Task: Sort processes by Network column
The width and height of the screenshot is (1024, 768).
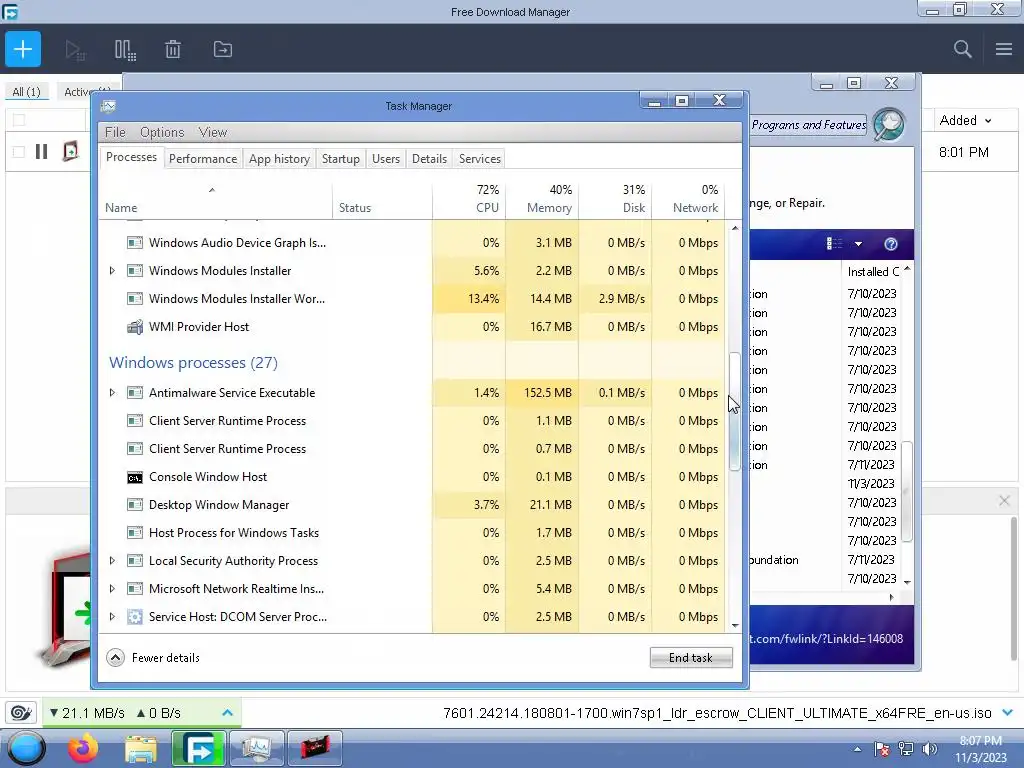Action: pyautogui.click(x=688, y=199)
